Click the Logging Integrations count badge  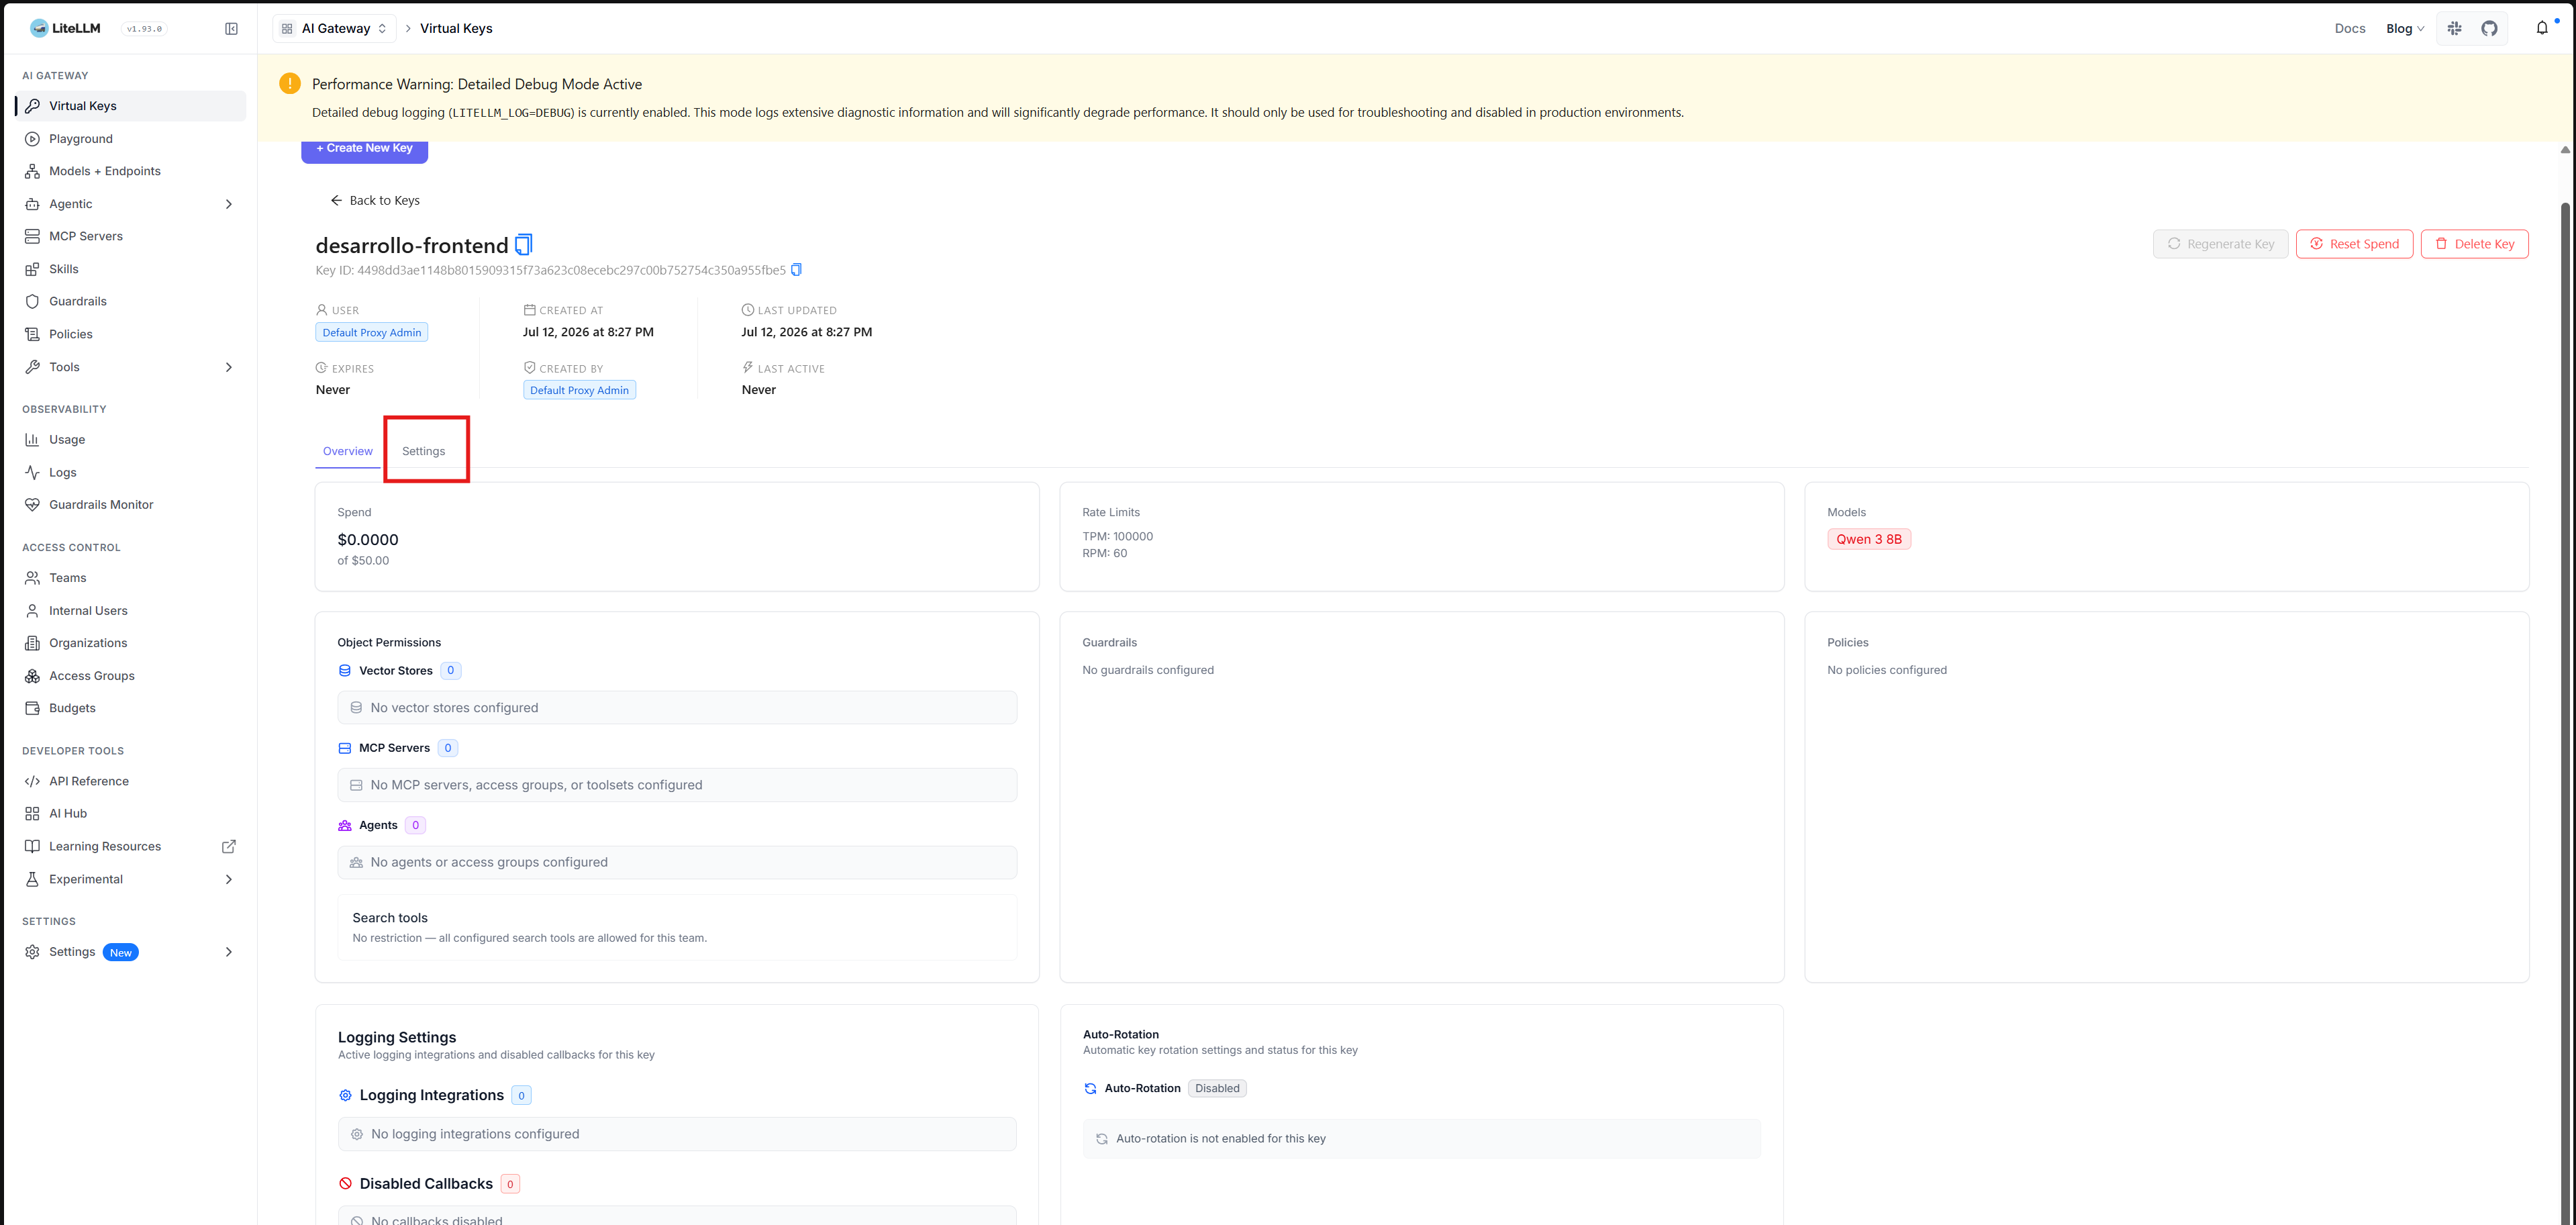[x=521, y=1095]
